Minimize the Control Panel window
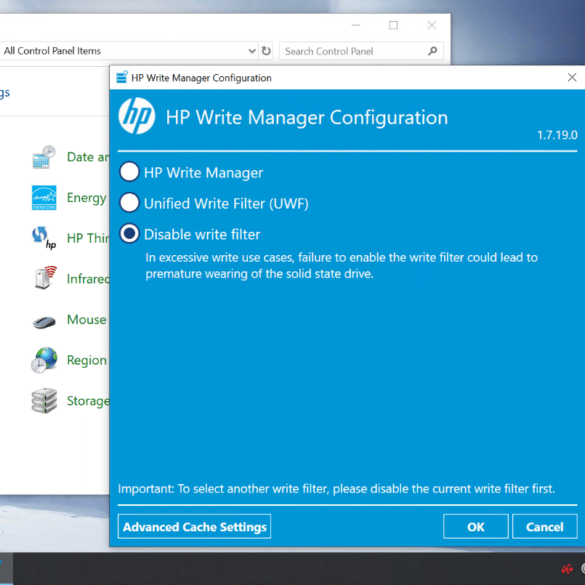This screenshot has height=585, width=585. click(356, 25)
